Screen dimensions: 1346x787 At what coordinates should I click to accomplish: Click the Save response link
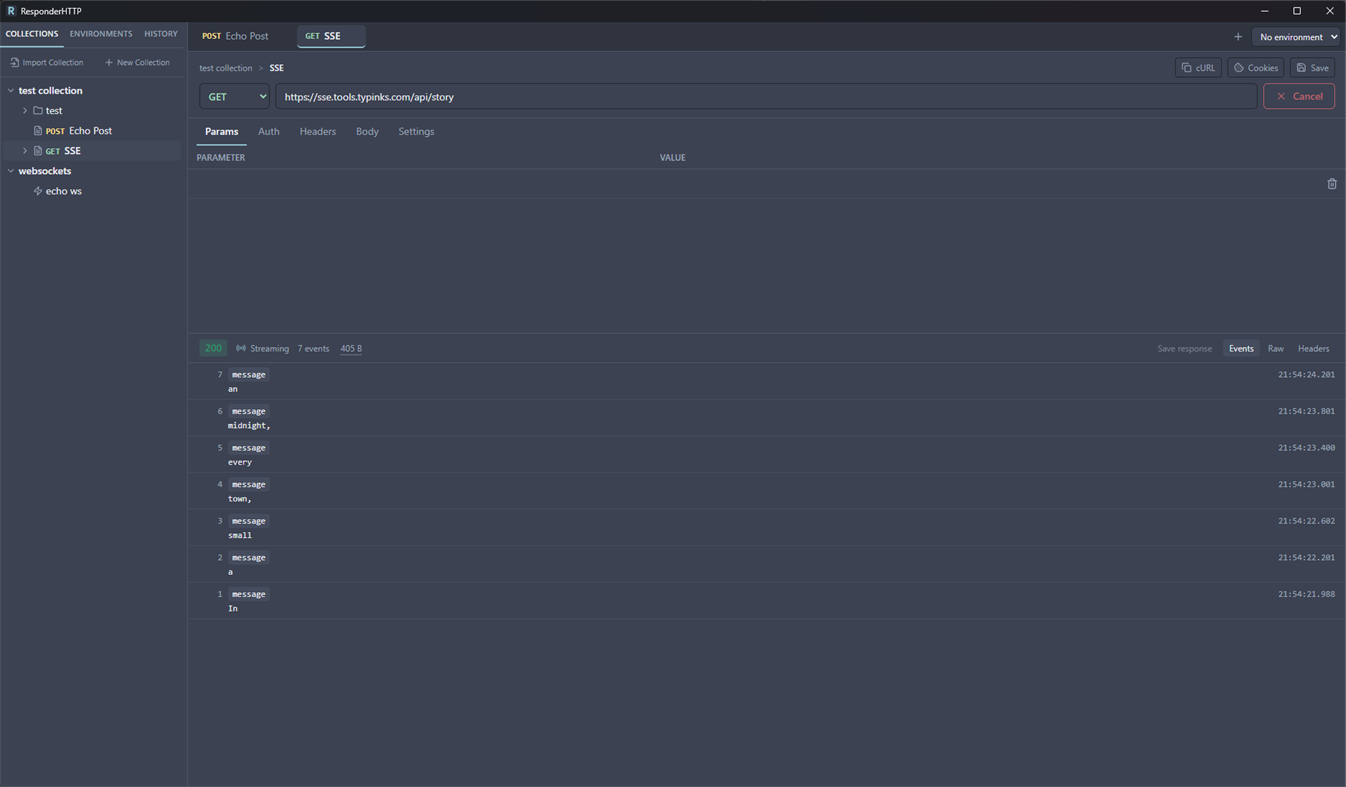coord(1184,349)
